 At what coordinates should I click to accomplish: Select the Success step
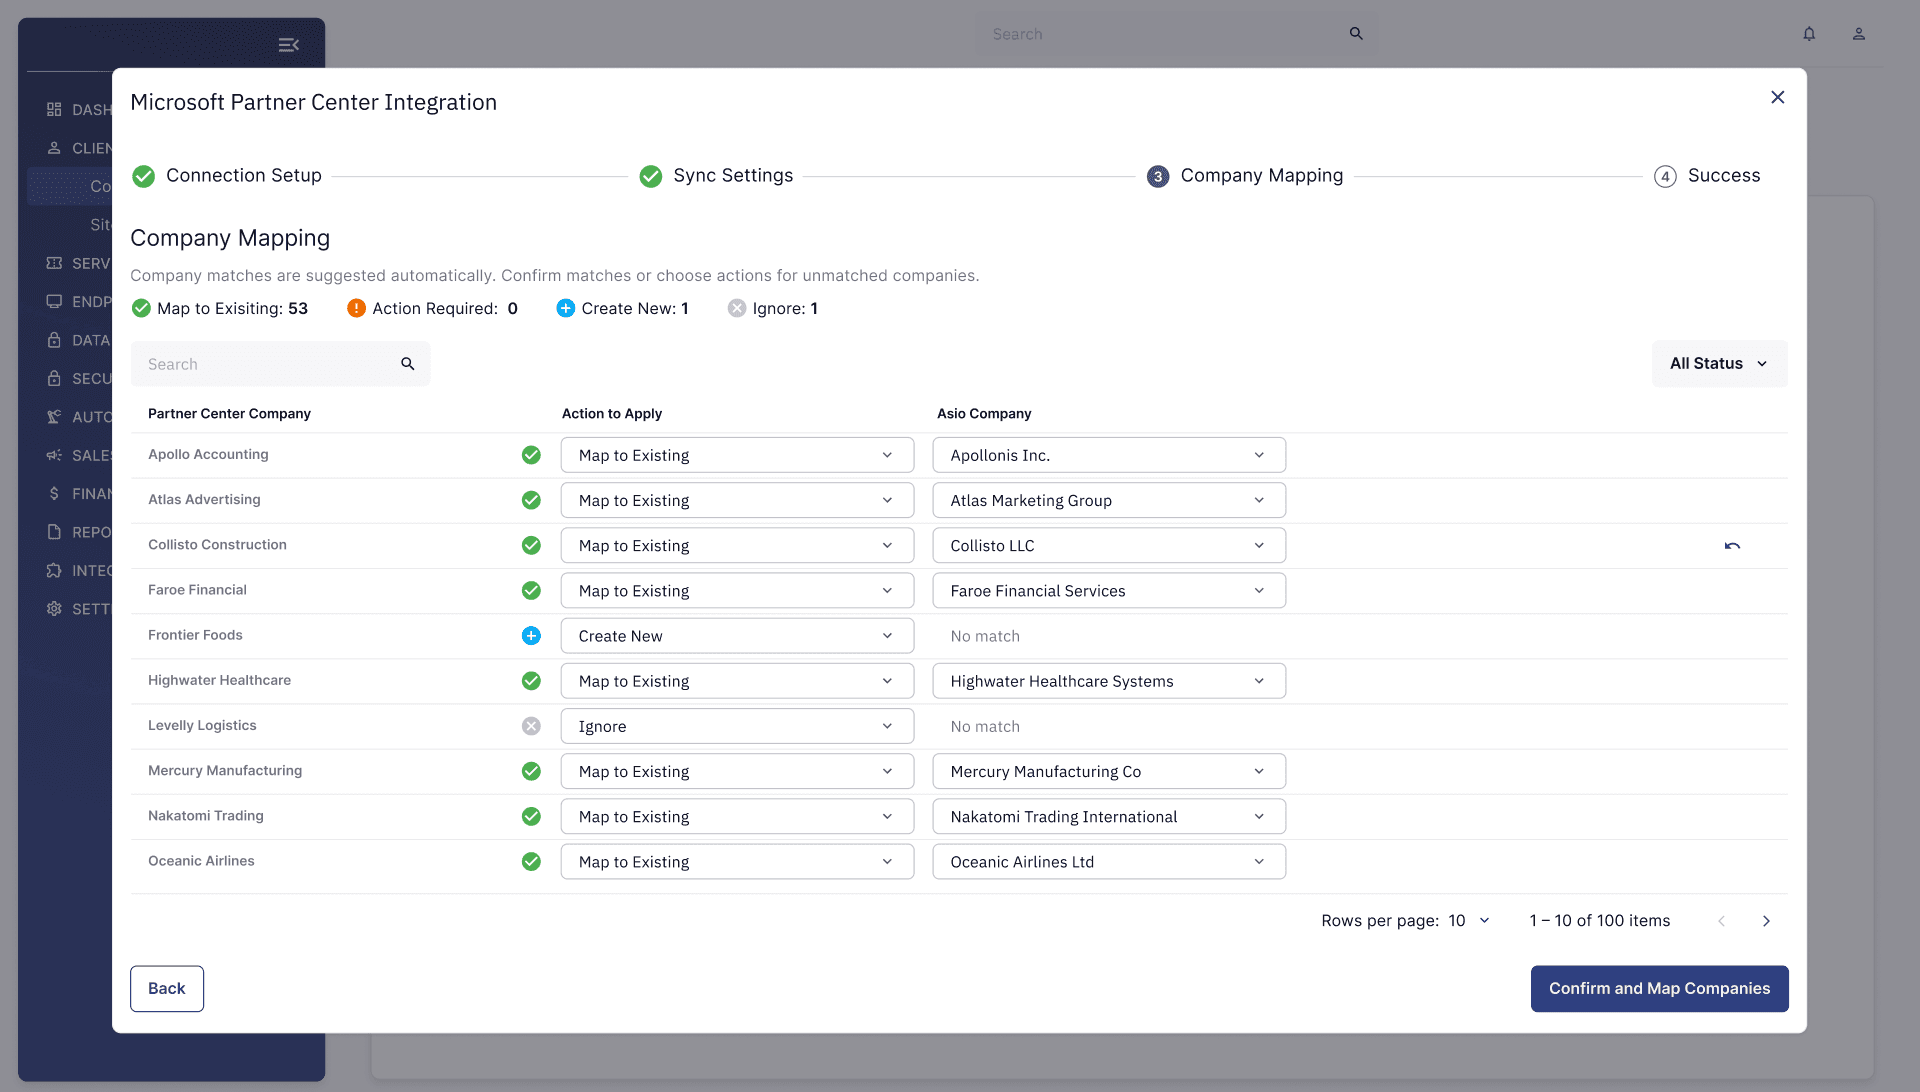point(1707,176)
